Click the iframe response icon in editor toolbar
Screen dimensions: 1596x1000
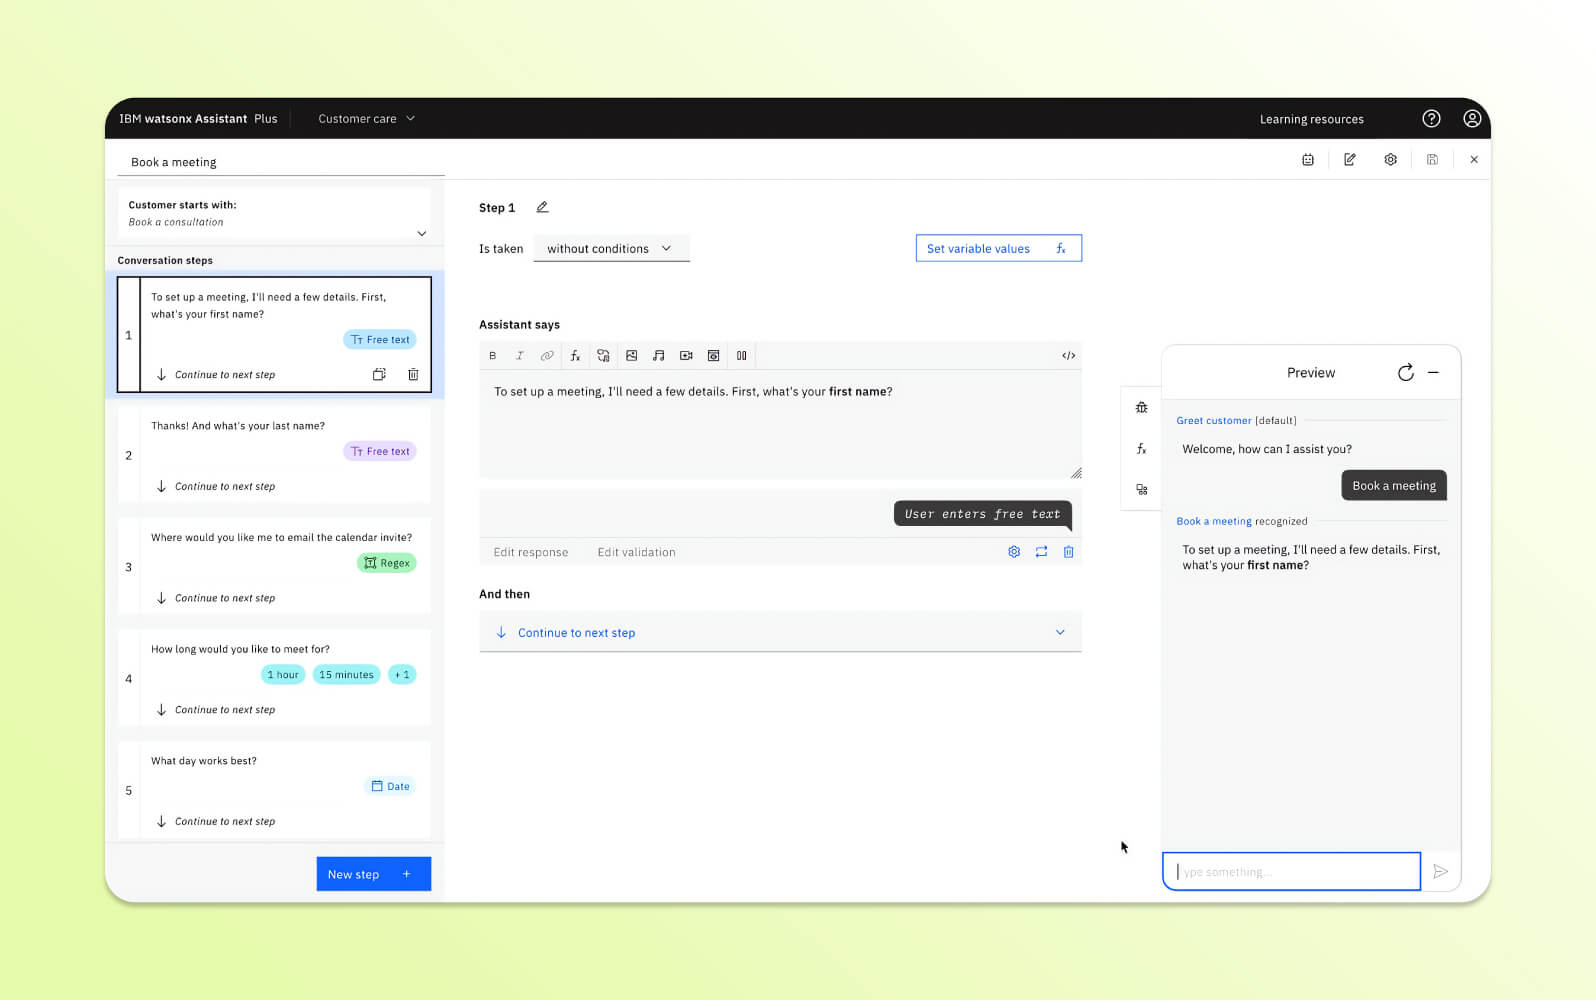click(x=713, y=356)
